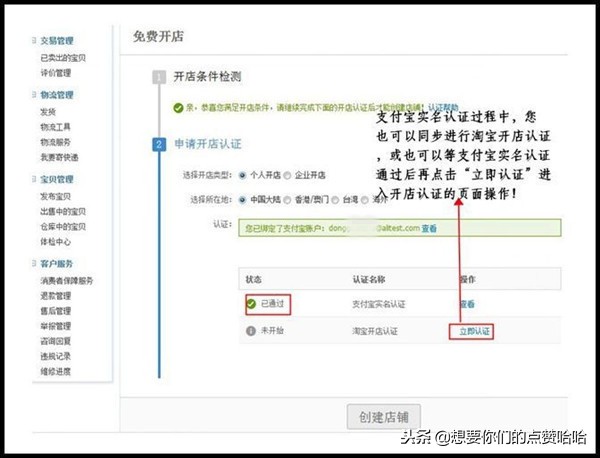Open 物流服务 in sidebar
This screenshot has height=458, width=600.
pyautogui.click(x=55, y=142)
